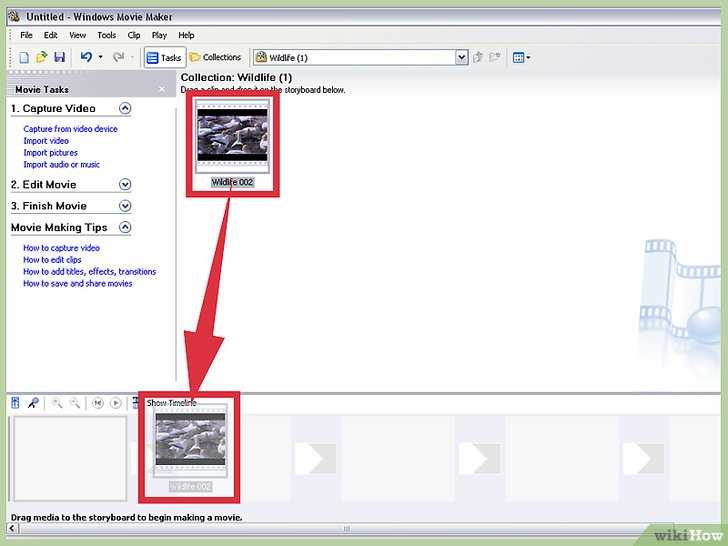Click the Import video link
This screenshot has height=546, width=728.
click(x=46, y=141)
